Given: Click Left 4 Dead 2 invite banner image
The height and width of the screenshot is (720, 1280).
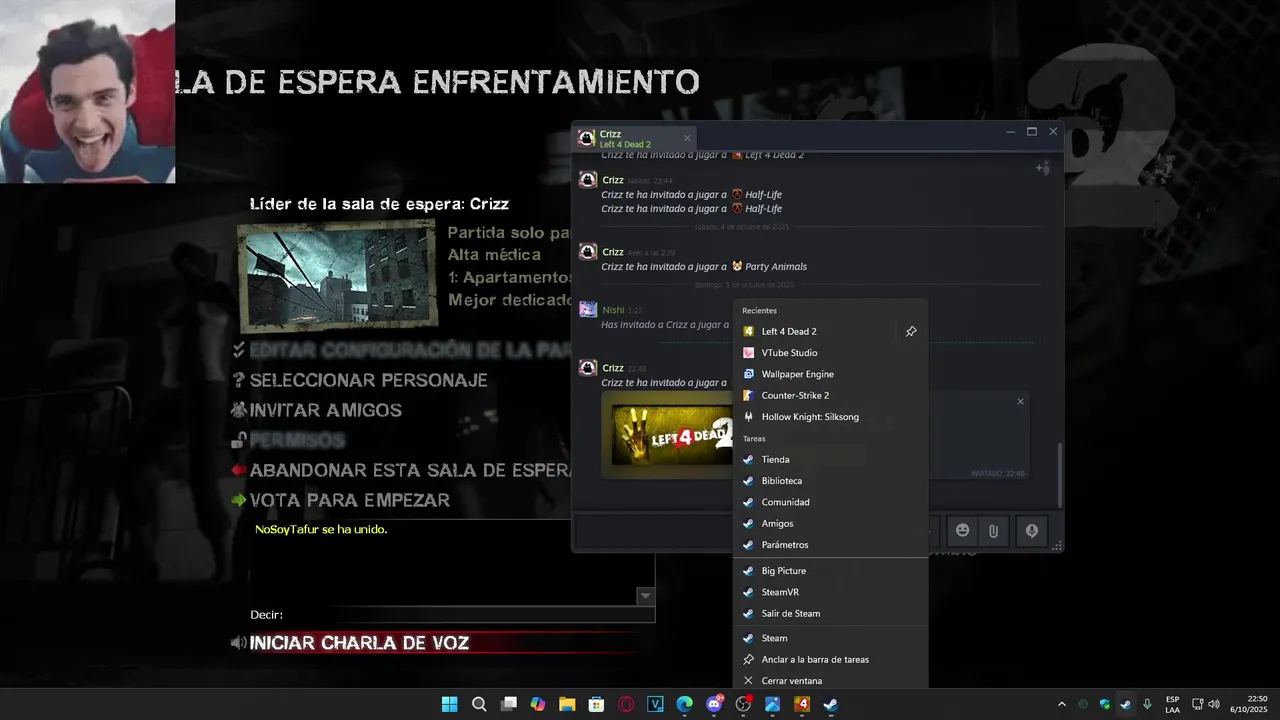Looking at the screenshot, I should pos(672,435).
